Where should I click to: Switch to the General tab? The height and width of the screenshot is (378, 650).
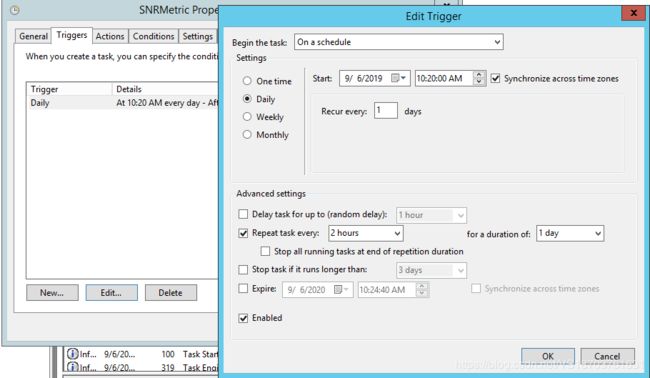33,36
